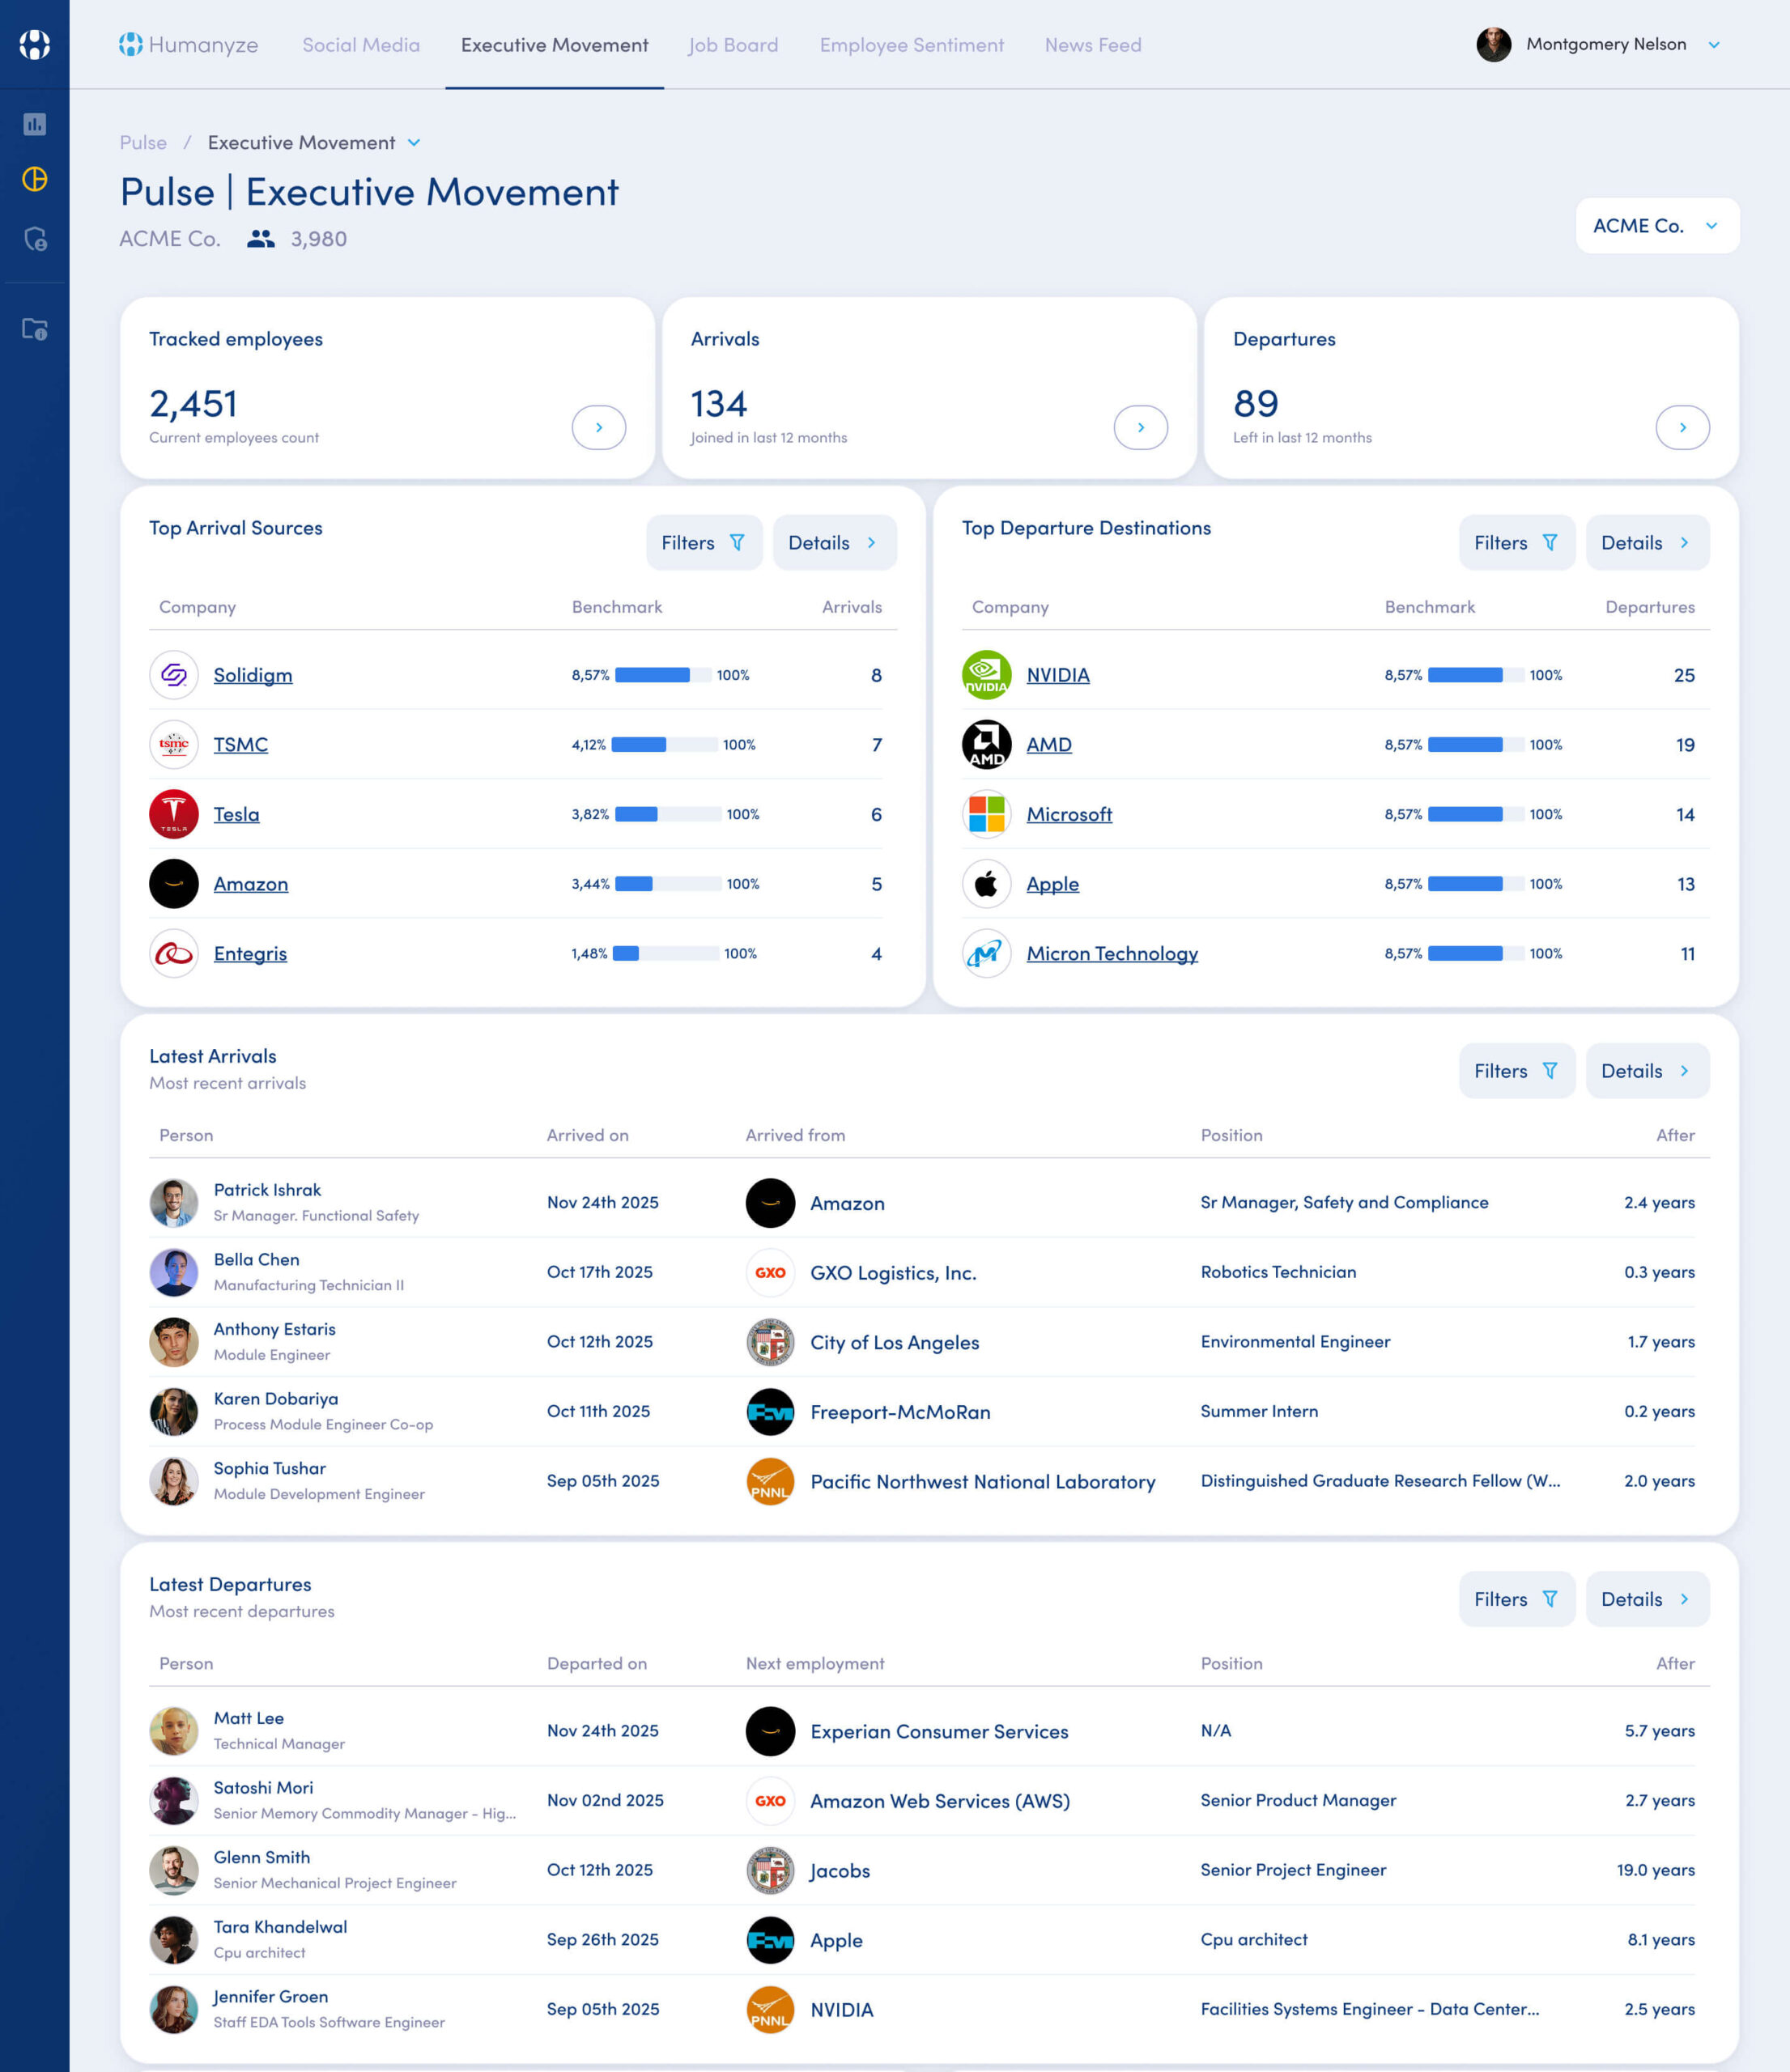Screen dimensions: 1790x2072
Task: Open Filters for Top Departure Destinations
Action: [x=1517, y=543]
